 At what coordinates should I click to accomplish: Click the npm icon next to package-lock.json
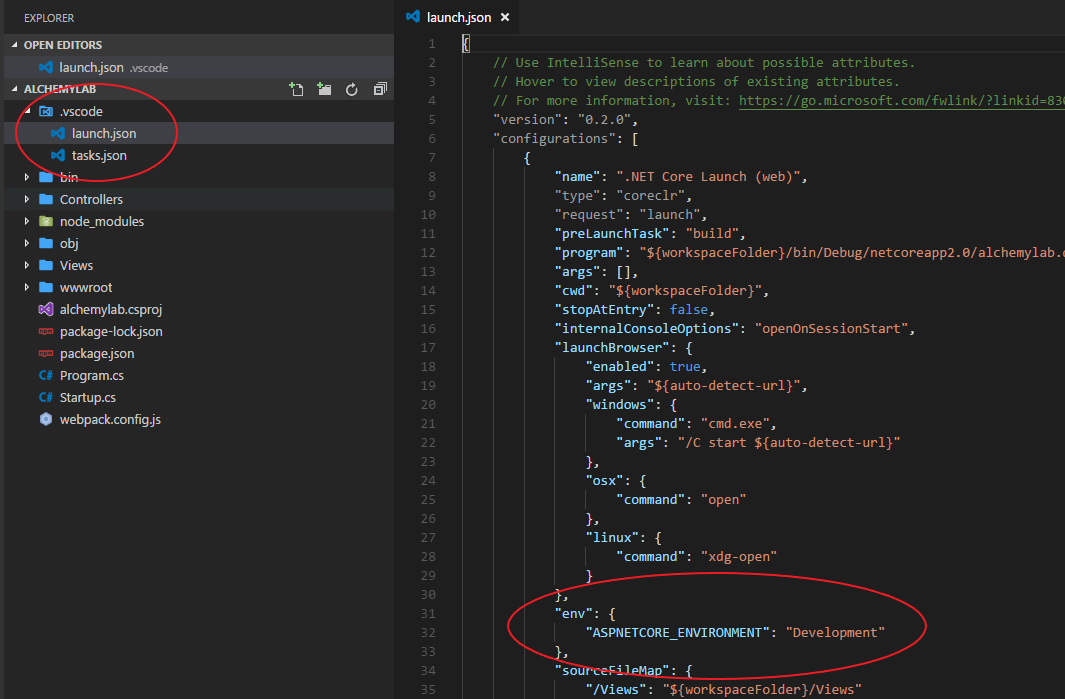(x=45, y=331)
